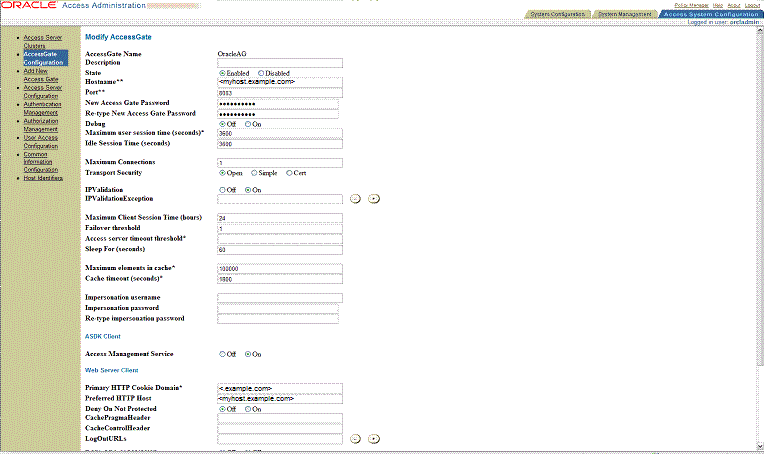Turn IPValidation Off
Screen dimensions: 765x454
(x=222, y=190)
